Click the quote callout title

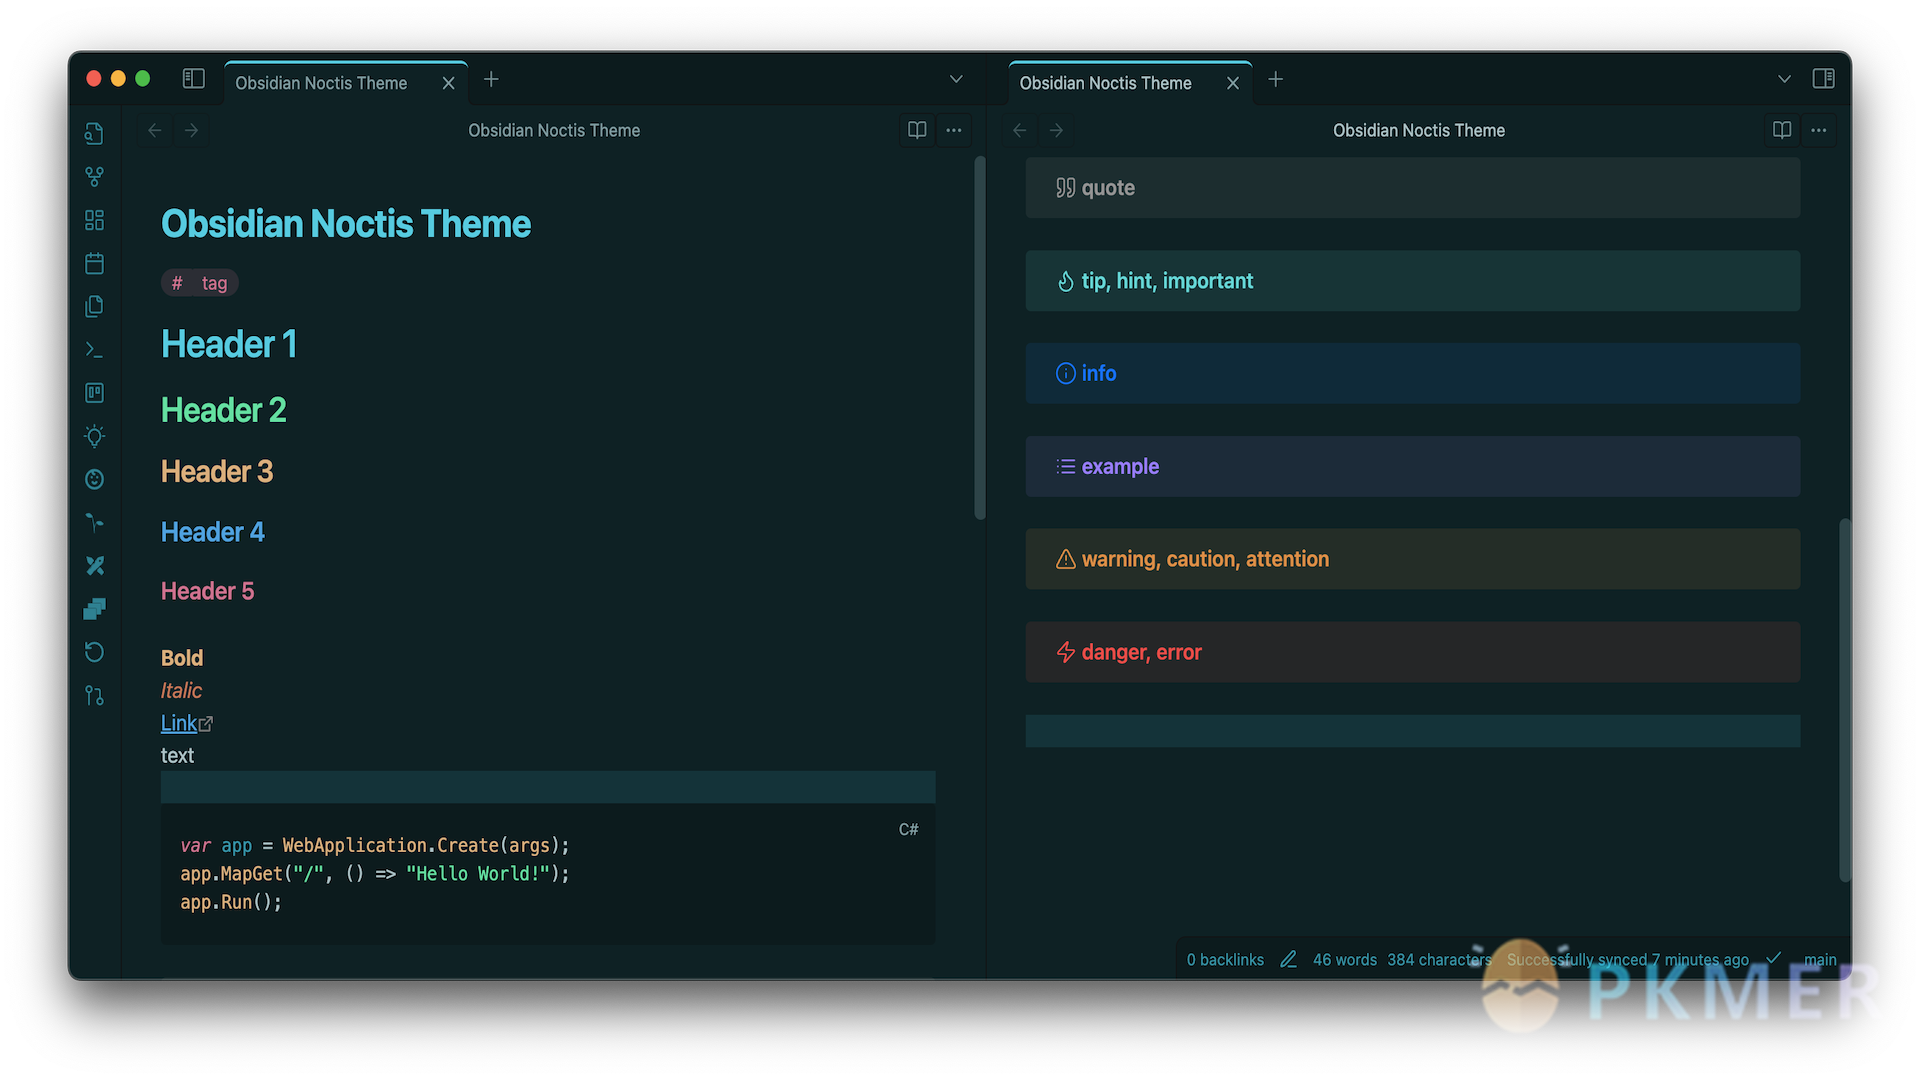1108,188
